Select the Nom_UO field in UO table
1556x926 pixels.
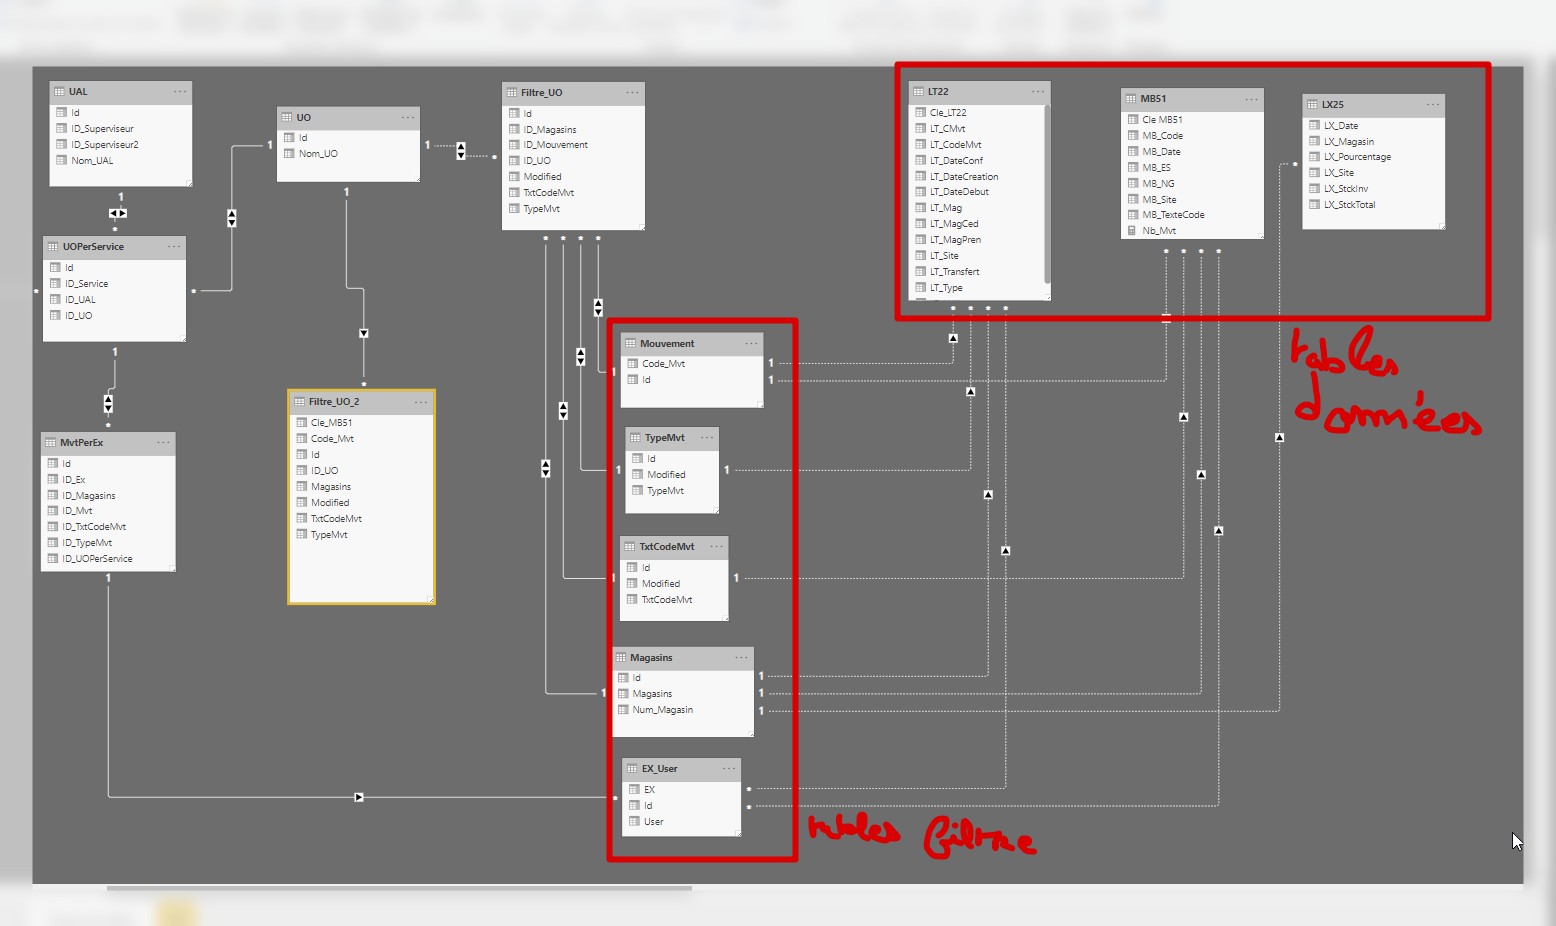pos(318,153)
